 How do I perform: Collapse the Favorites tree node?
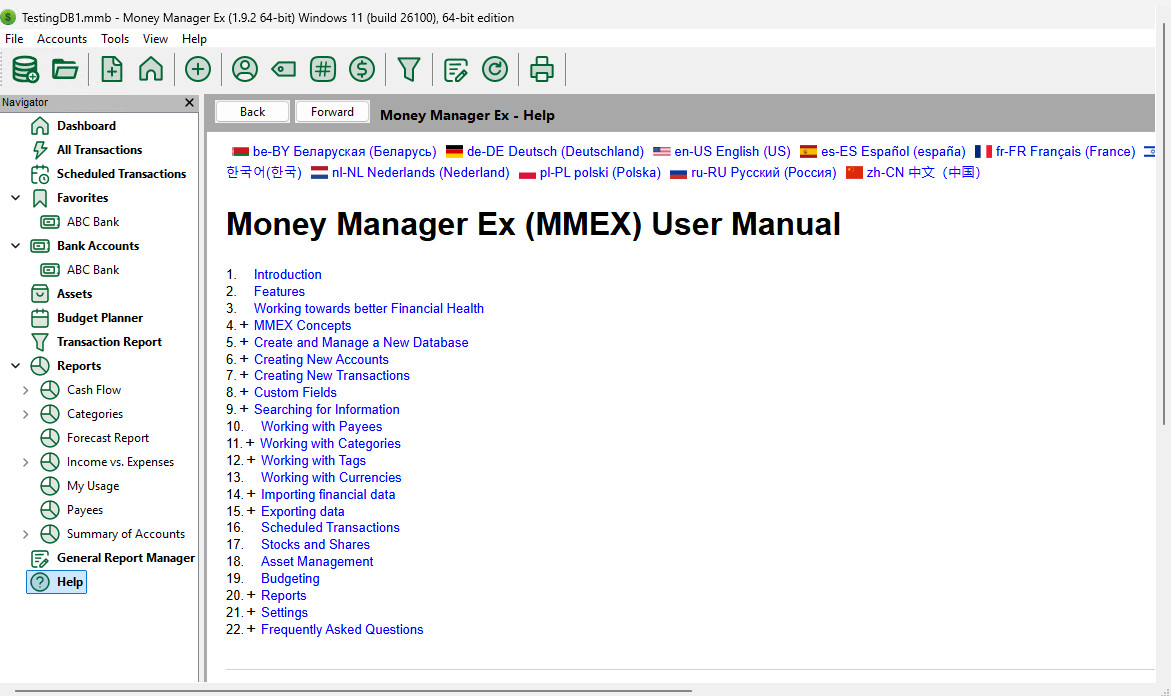click(x=16, y=198)
